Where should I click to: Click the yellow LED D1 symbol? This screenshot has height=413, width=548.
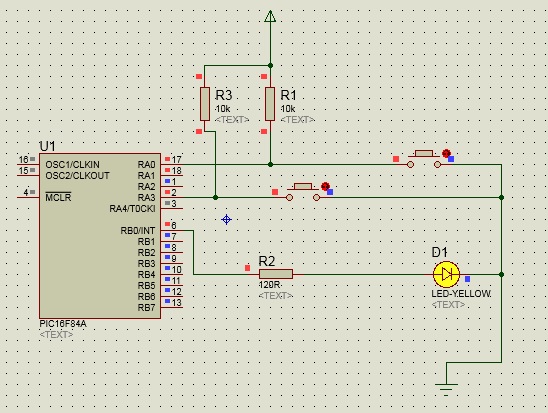click(446, 275)
